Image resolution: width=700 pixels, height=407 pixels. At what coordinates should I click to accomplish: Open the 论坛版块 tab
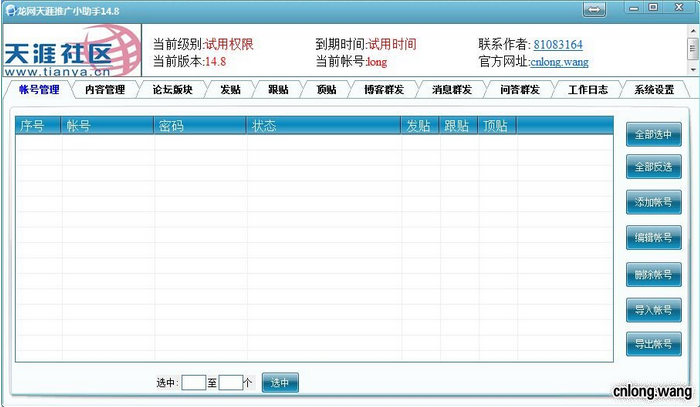click(x=172, y=90)
